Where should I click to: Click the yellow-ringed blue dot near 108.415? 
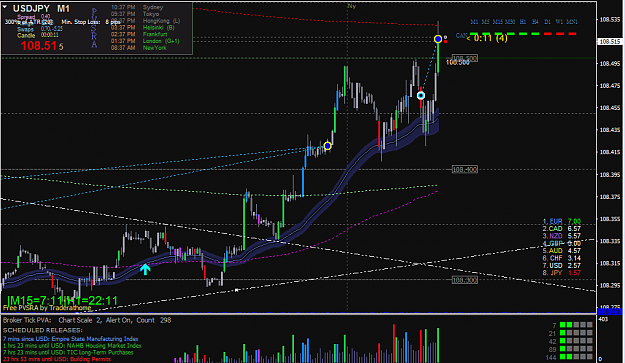[x=327, y=146]
